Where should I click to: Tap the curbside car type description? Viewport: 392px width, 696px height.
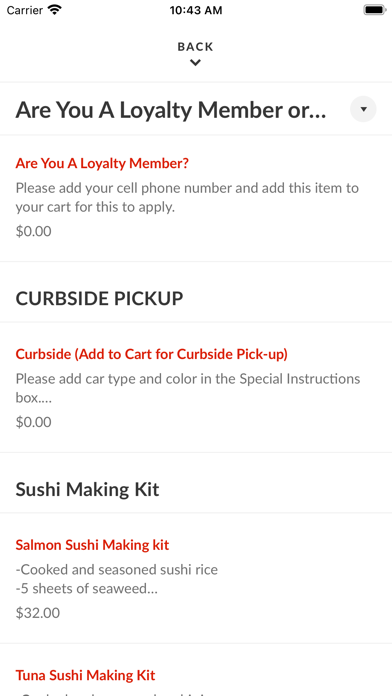click(x=188, y=388)
